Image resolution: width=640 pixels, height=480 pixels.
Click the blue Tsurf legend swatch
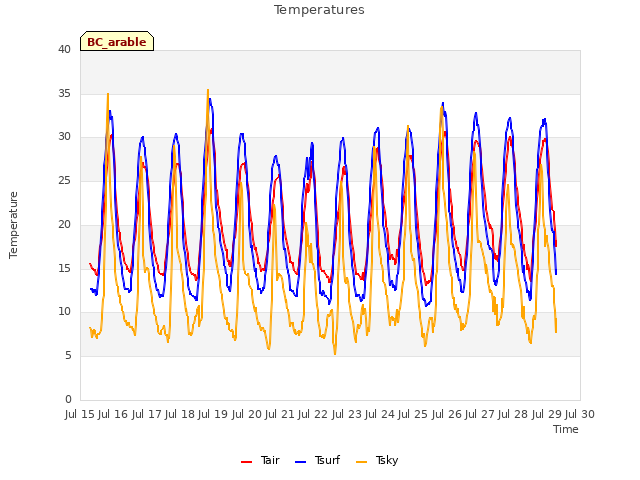point(300,462)
